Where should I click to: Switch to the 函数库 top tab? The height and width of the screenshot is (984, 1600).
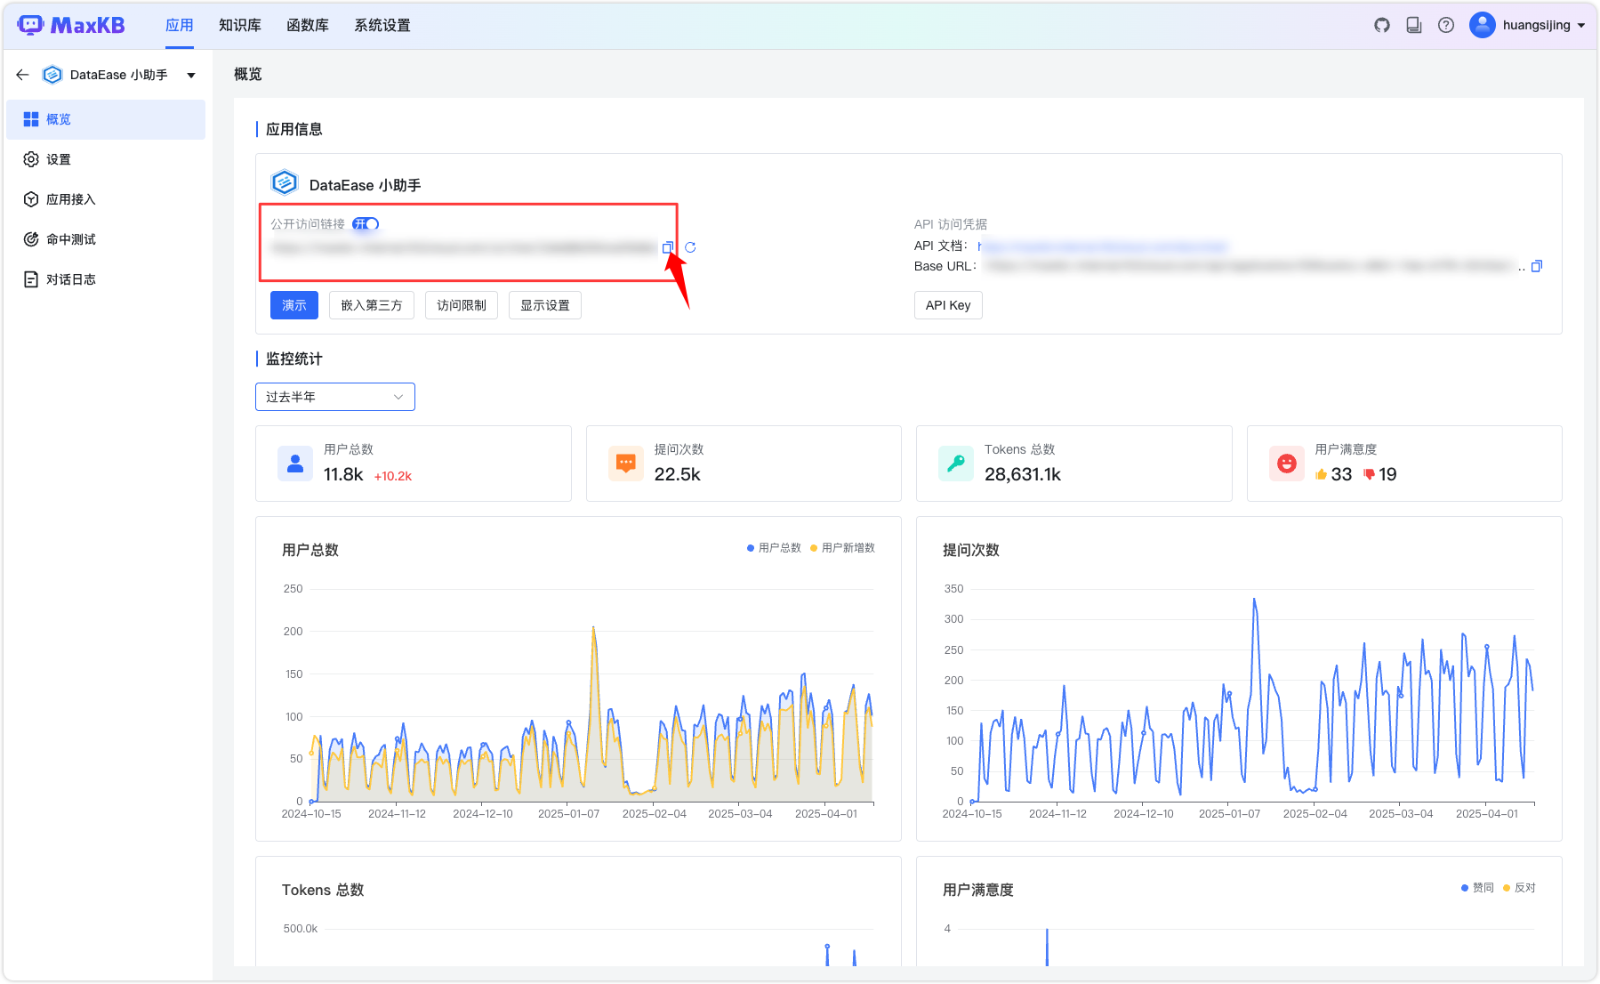308,25
